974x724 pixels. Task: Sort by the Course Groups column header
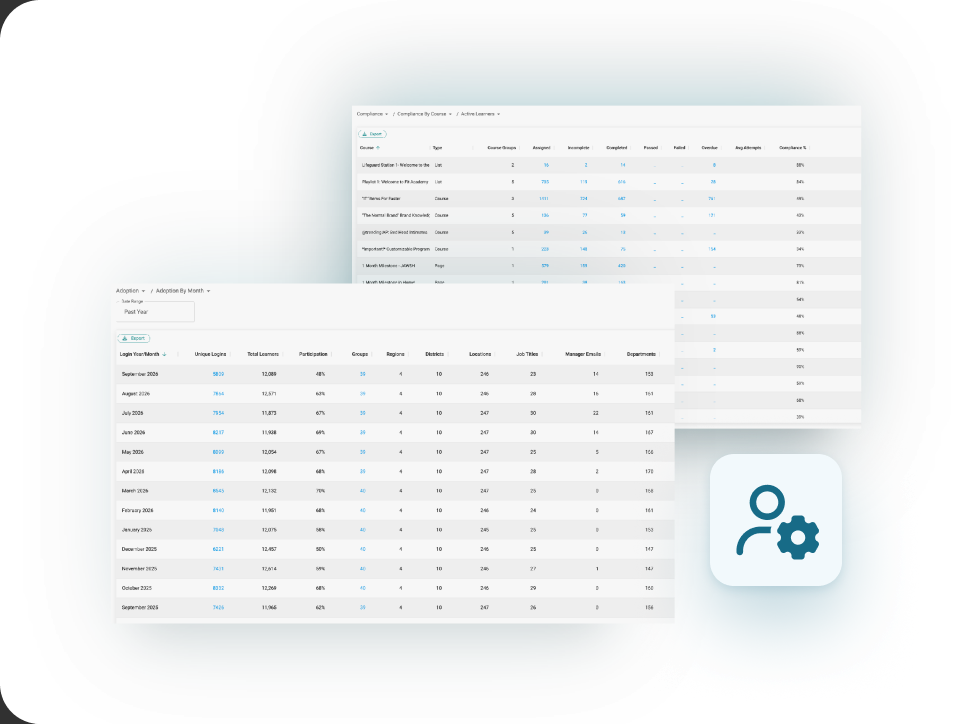(x=502, y=148)
